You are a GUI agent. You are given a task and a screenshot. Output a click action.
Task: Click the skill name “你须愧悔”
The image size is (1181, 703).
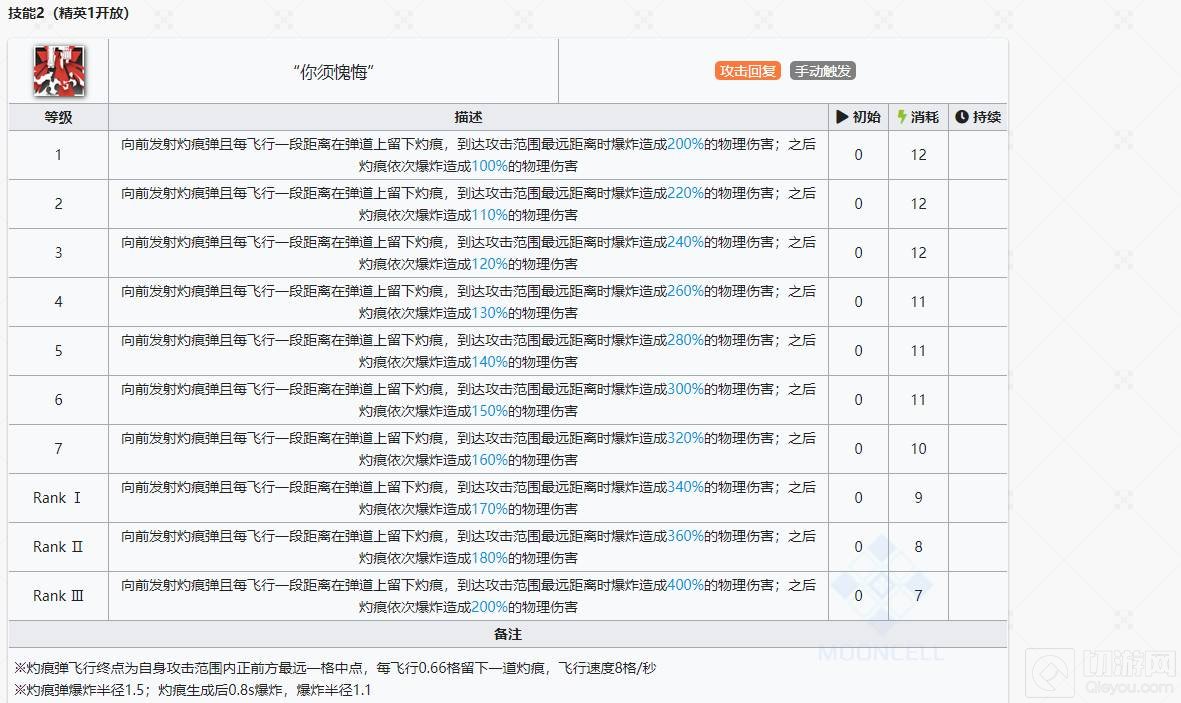333,72
